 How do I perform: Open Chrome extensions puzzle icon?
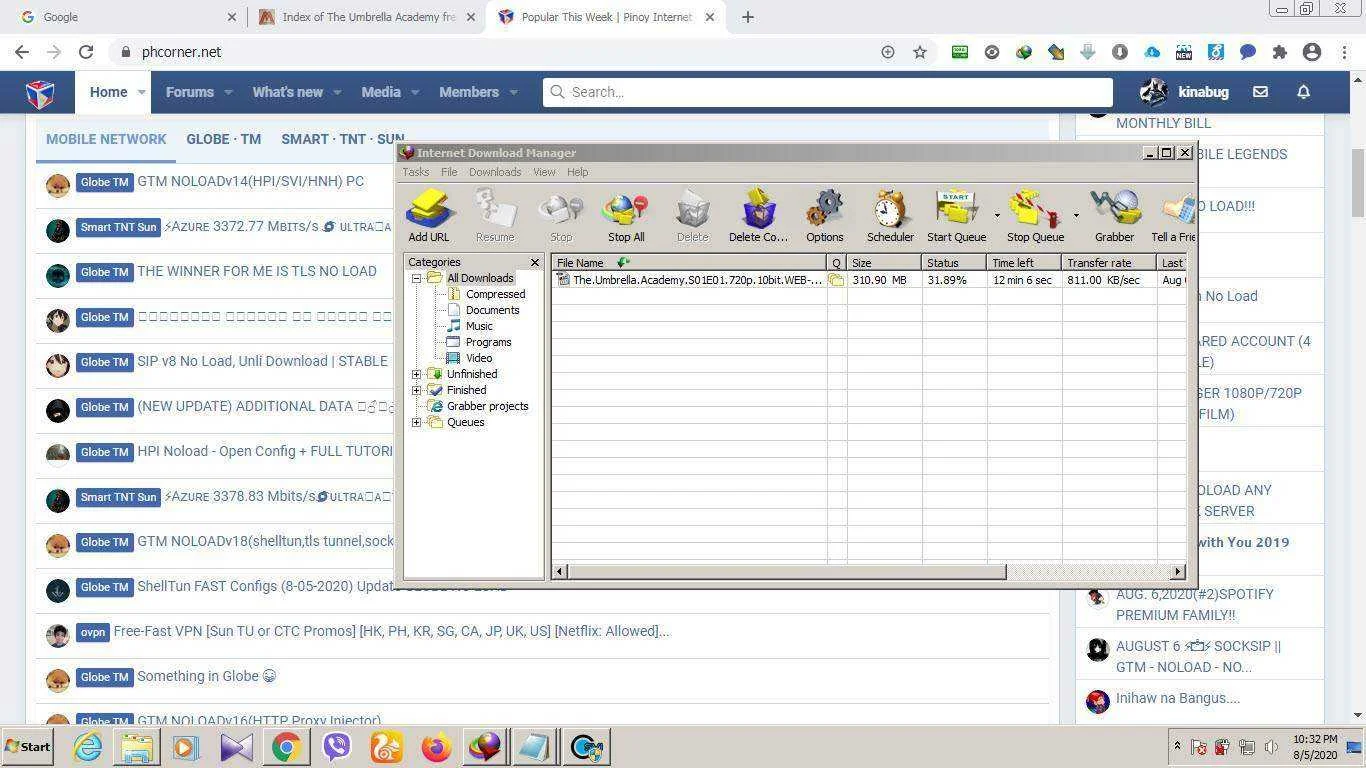click(x=1280, y=52)
